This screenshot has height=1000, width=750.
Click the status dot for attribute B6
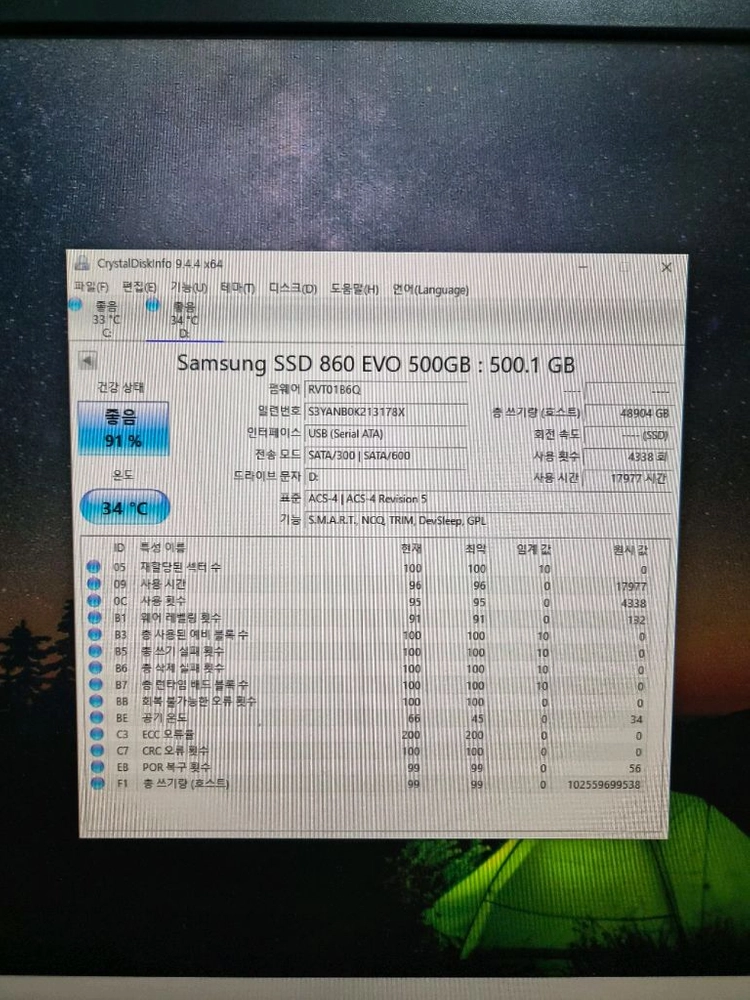point(96,667)
